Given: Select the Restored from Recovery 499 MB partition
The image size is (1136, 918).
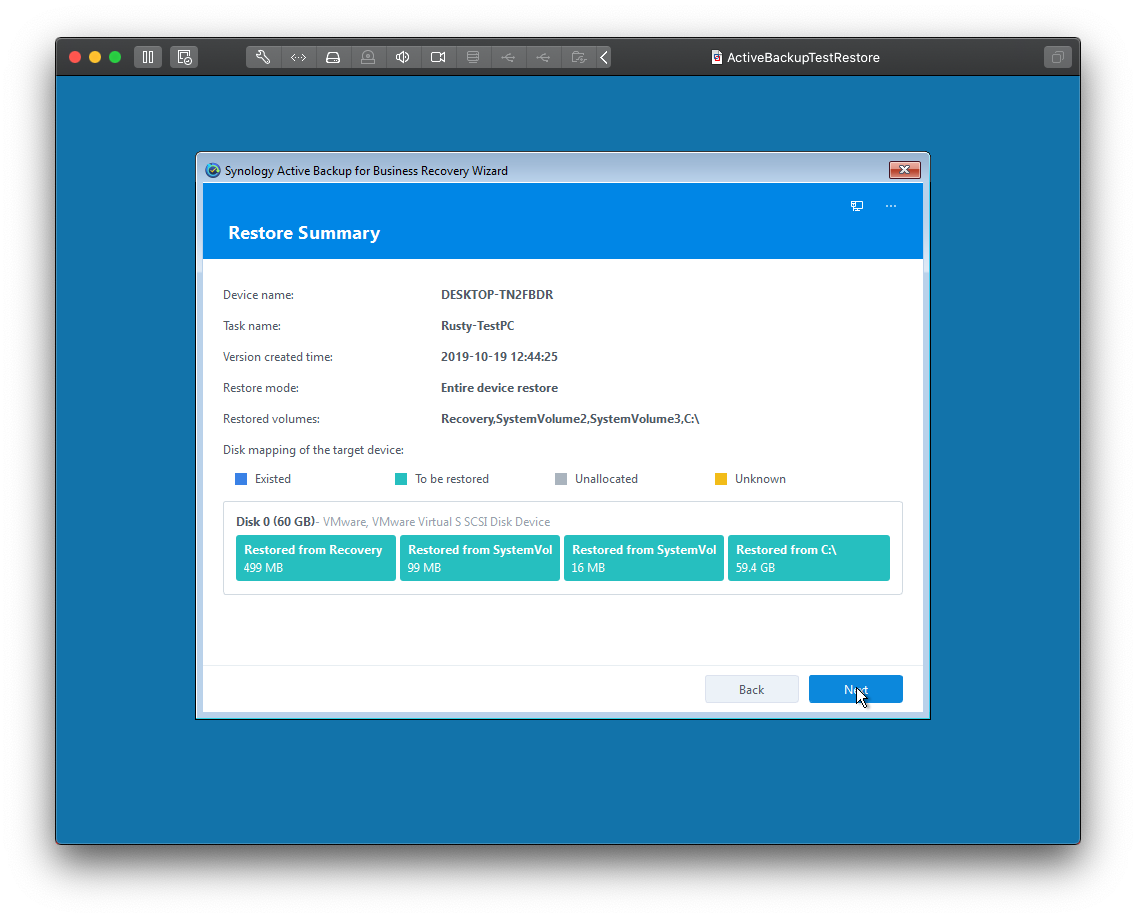Looking at the screenshot, I should (x=316, y=558).
